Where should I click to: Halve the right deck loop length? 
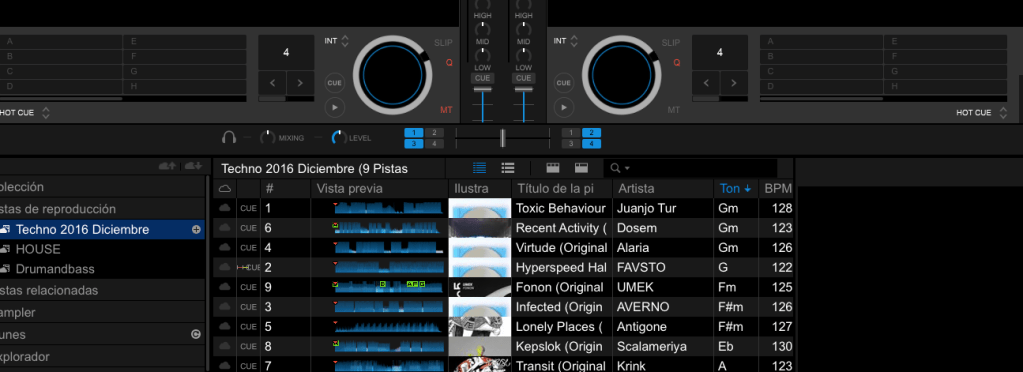click(x=706, y=83)
